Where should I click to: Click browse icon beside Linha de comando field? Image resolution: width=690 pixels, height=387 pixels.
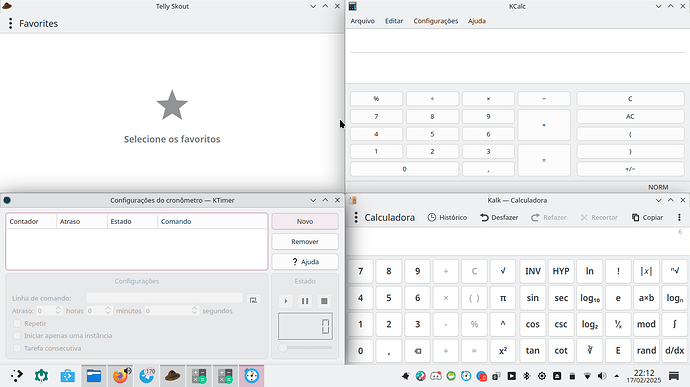253,300
